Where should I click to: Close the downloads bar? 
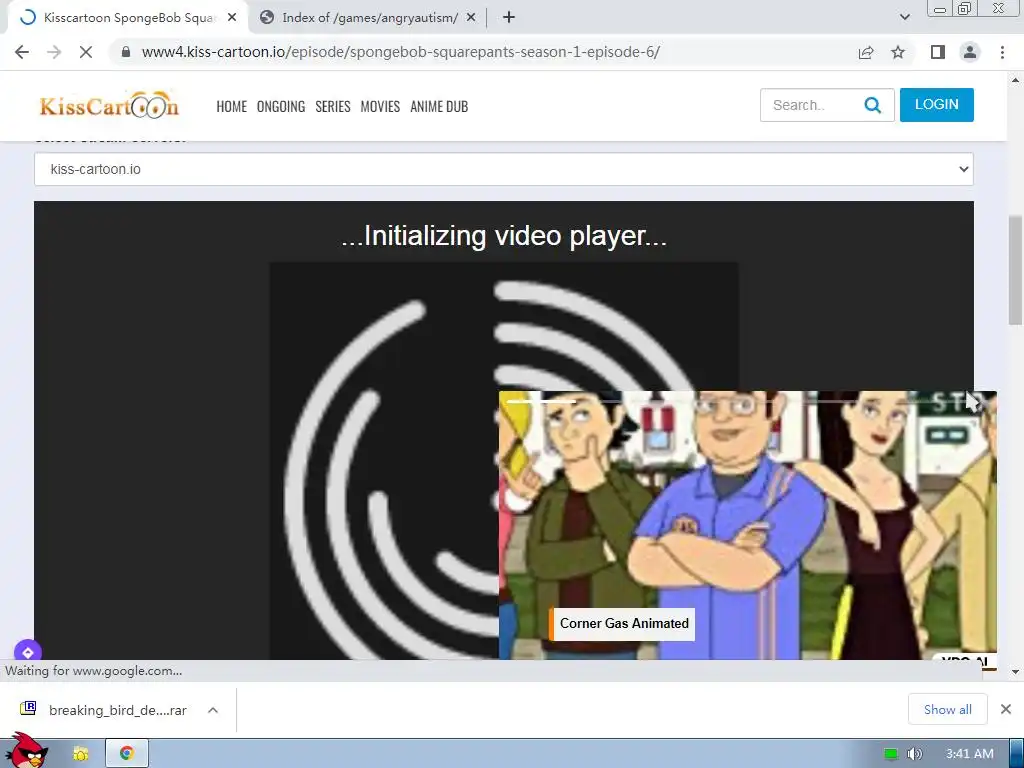1006,709
